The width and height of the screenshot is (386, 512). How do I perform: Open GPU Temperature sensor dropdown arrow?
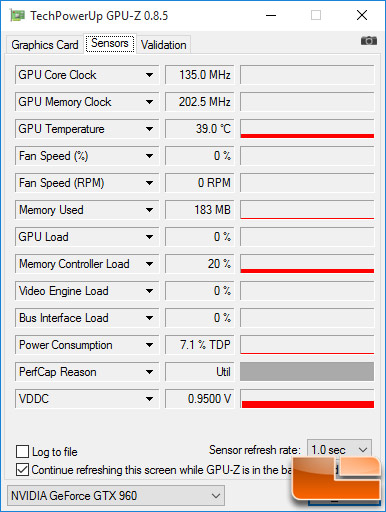point(149,129)
